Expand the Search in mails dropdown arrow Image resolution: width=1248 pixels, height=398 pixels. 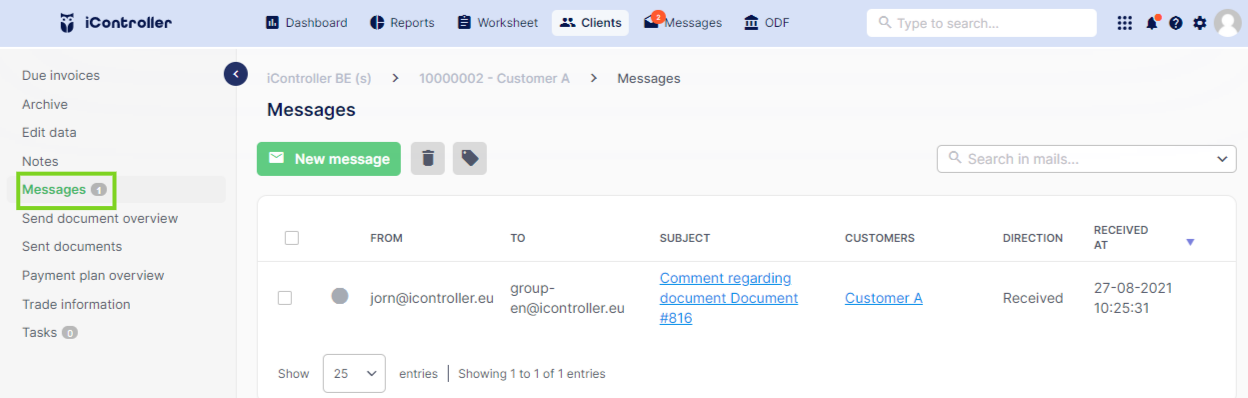point(1223,159)
